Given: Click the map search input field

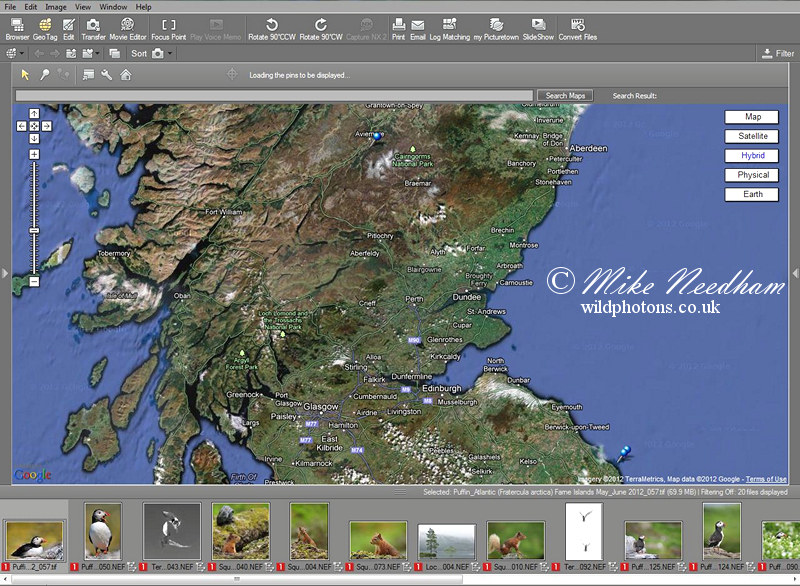Looking at the screenshot, I should coord(274,95).
